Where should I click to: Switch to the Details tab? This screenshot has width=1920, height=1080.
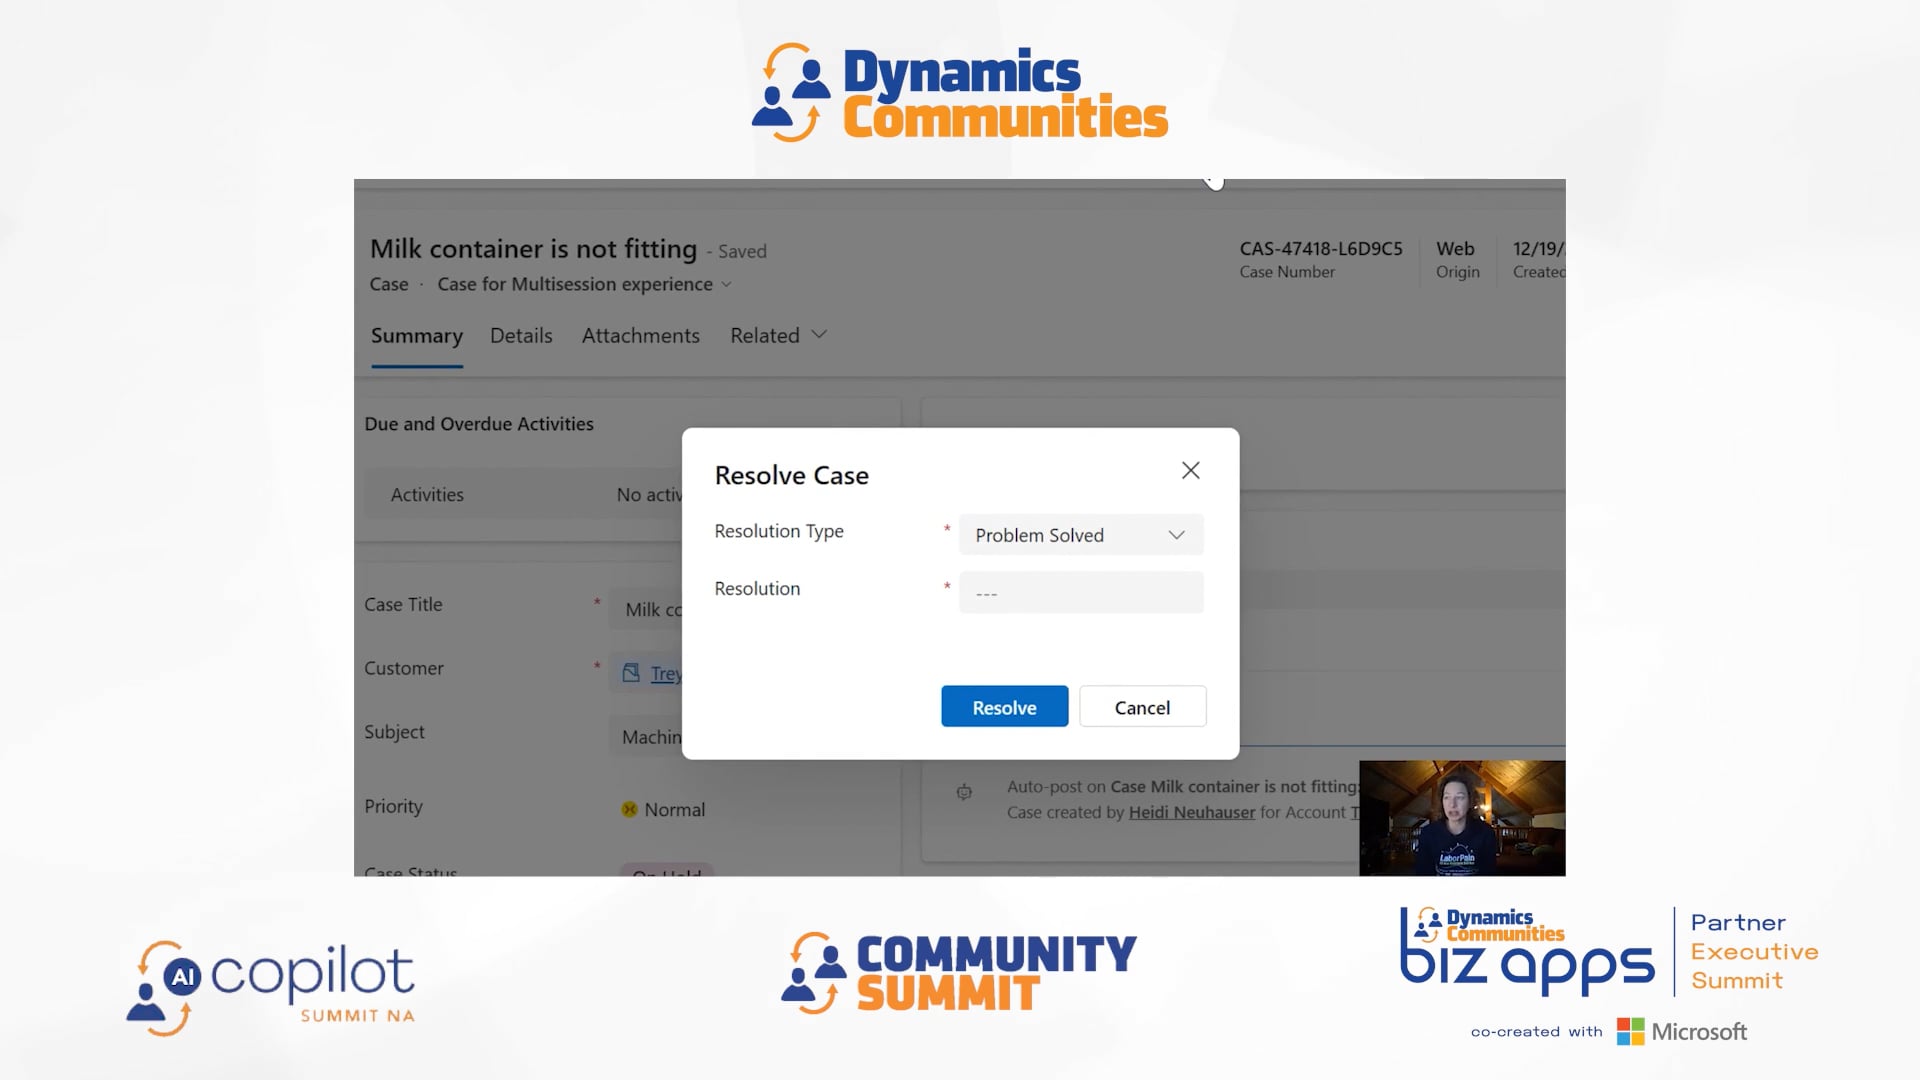pos(521,335)
